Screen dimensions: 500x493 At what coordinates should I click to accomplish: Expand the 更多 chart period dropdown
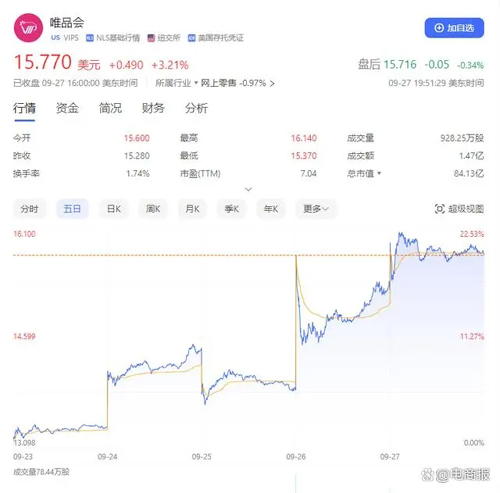click(x=316, y=209)
